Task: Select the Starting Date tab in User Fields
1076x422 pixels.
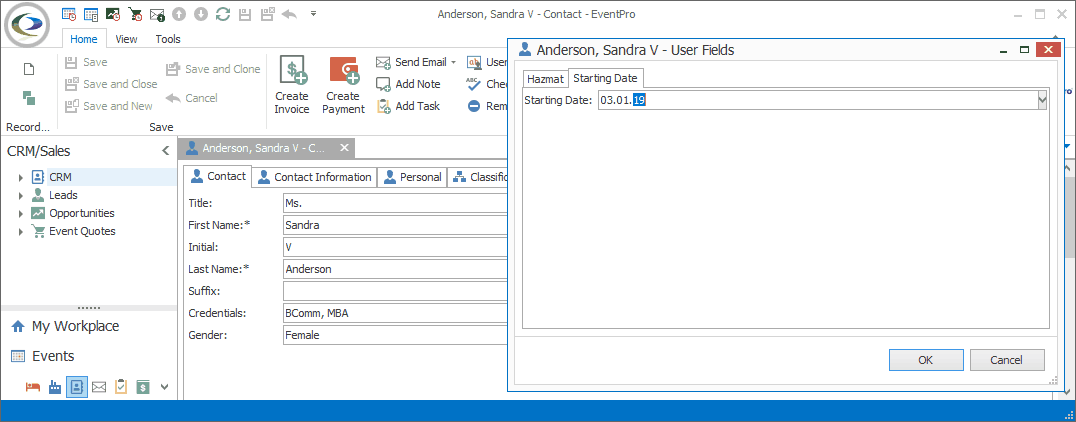Action: click(605, 78)
